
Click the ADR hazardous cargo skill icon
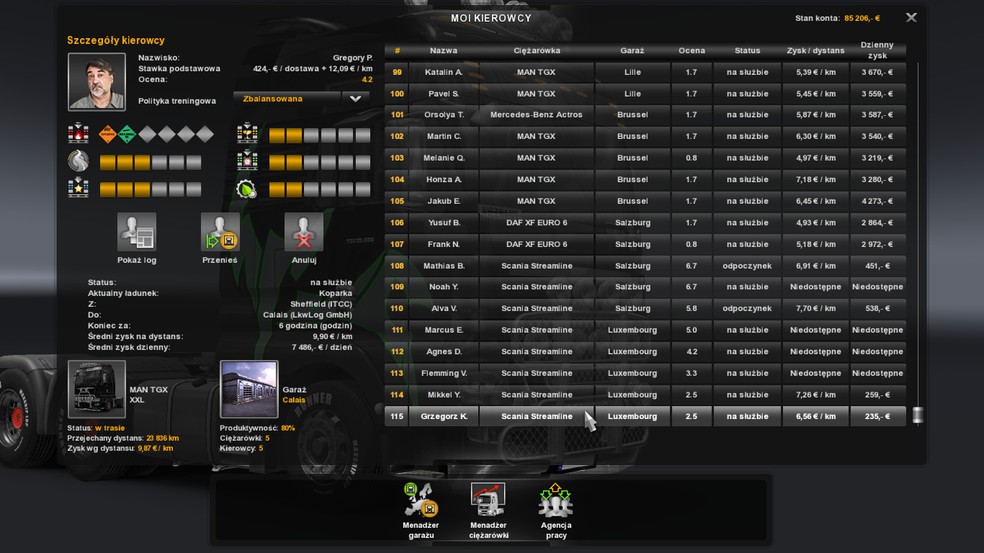coord(78,134)
